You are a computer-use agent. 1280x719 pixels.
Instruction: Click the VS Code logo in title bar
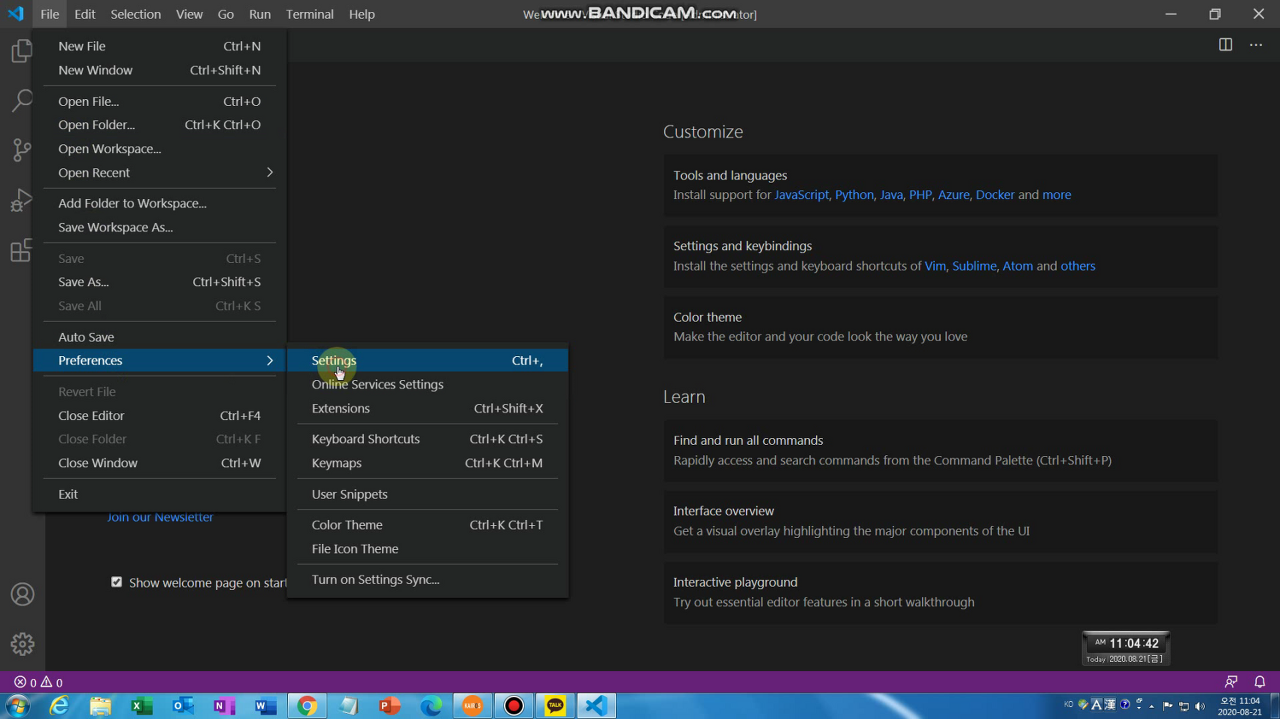(x=16, y=14)
